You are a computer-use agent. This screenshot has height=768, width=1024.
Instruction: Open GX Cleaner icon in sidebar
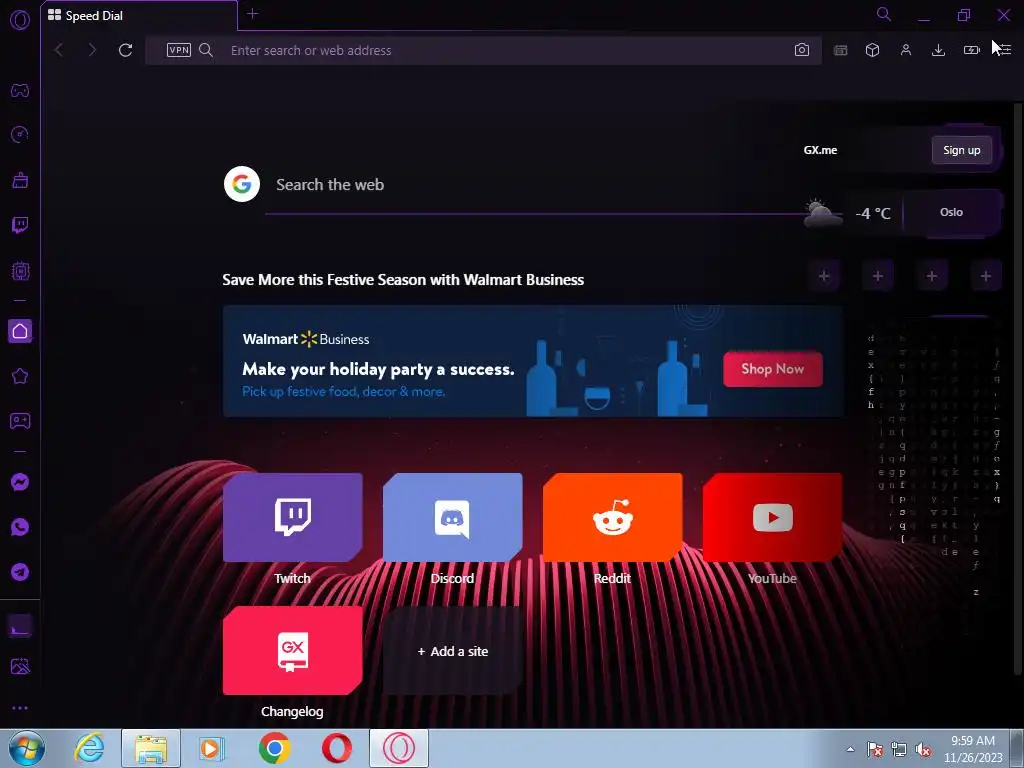20,180
